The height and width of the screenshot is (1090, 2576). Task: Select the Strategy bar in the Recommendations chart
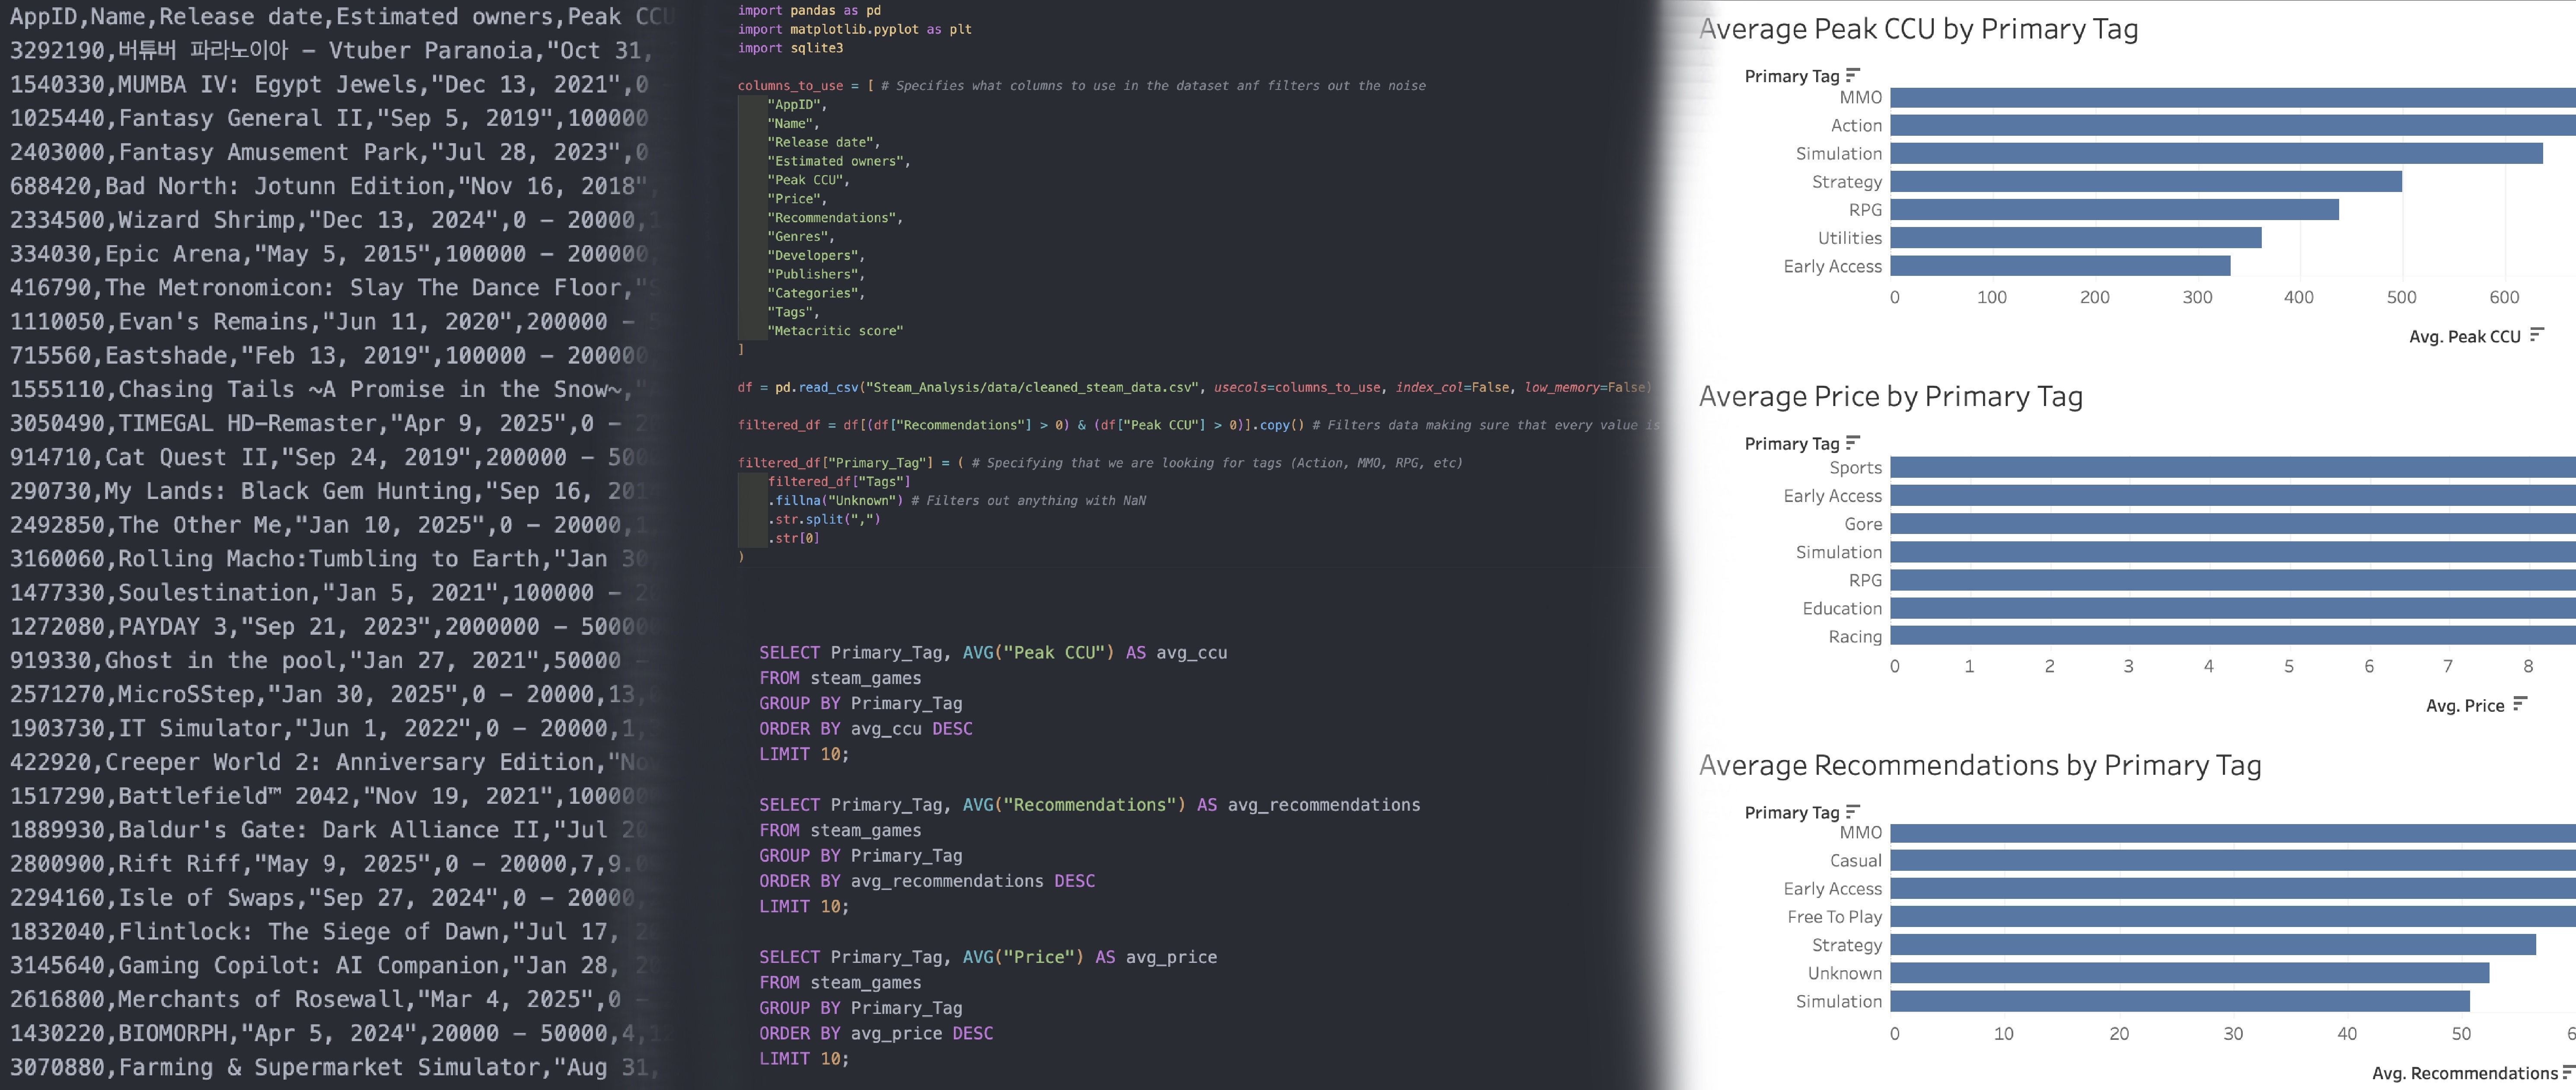click(x=2213, y=945)
